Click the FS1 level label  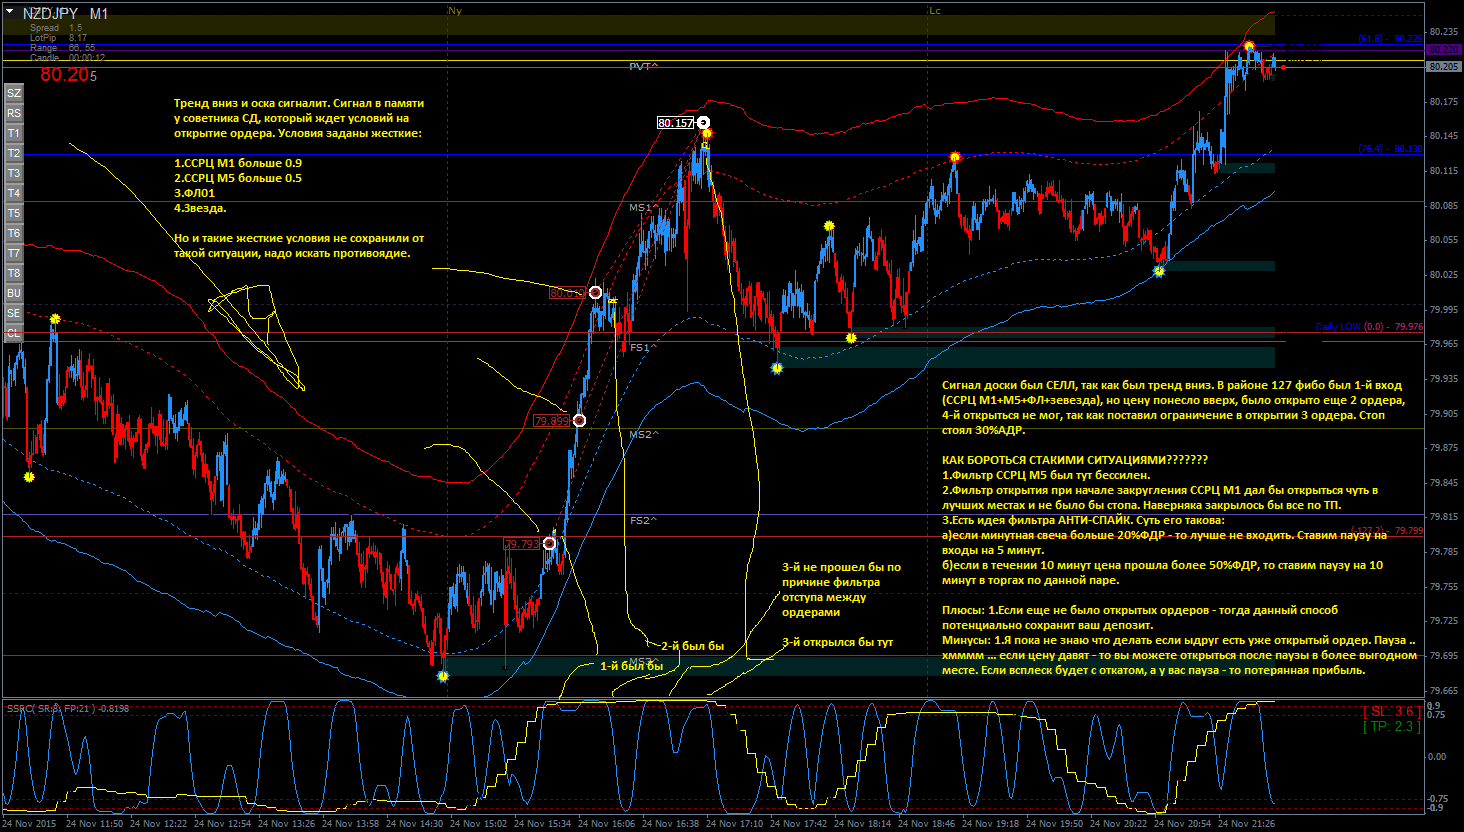click(642, 348)
